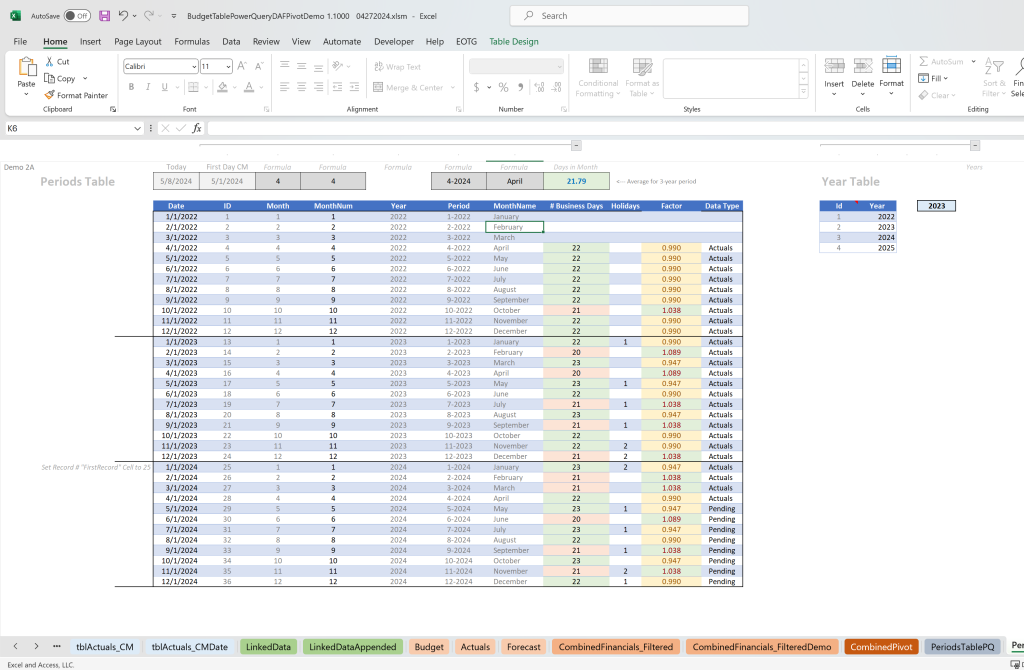This screenshot has width=1024, height=670.
Task: Click the Redo arrow icon
Action: [x=148, y=16]
